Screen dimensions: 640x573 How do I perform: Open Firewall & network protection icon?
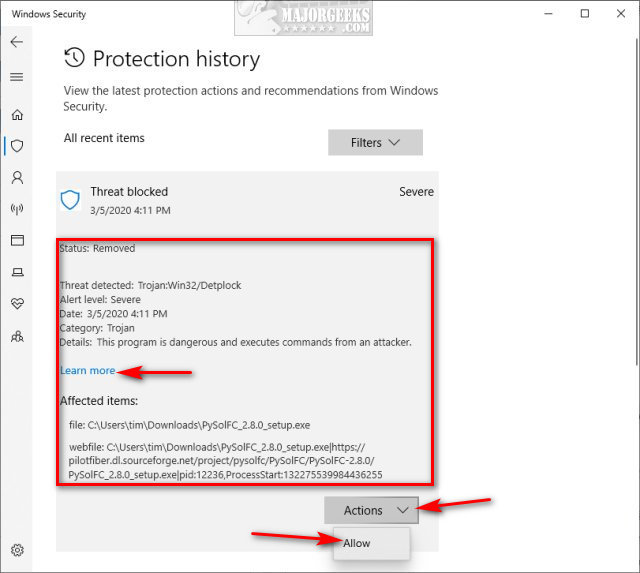pos(17,209)
